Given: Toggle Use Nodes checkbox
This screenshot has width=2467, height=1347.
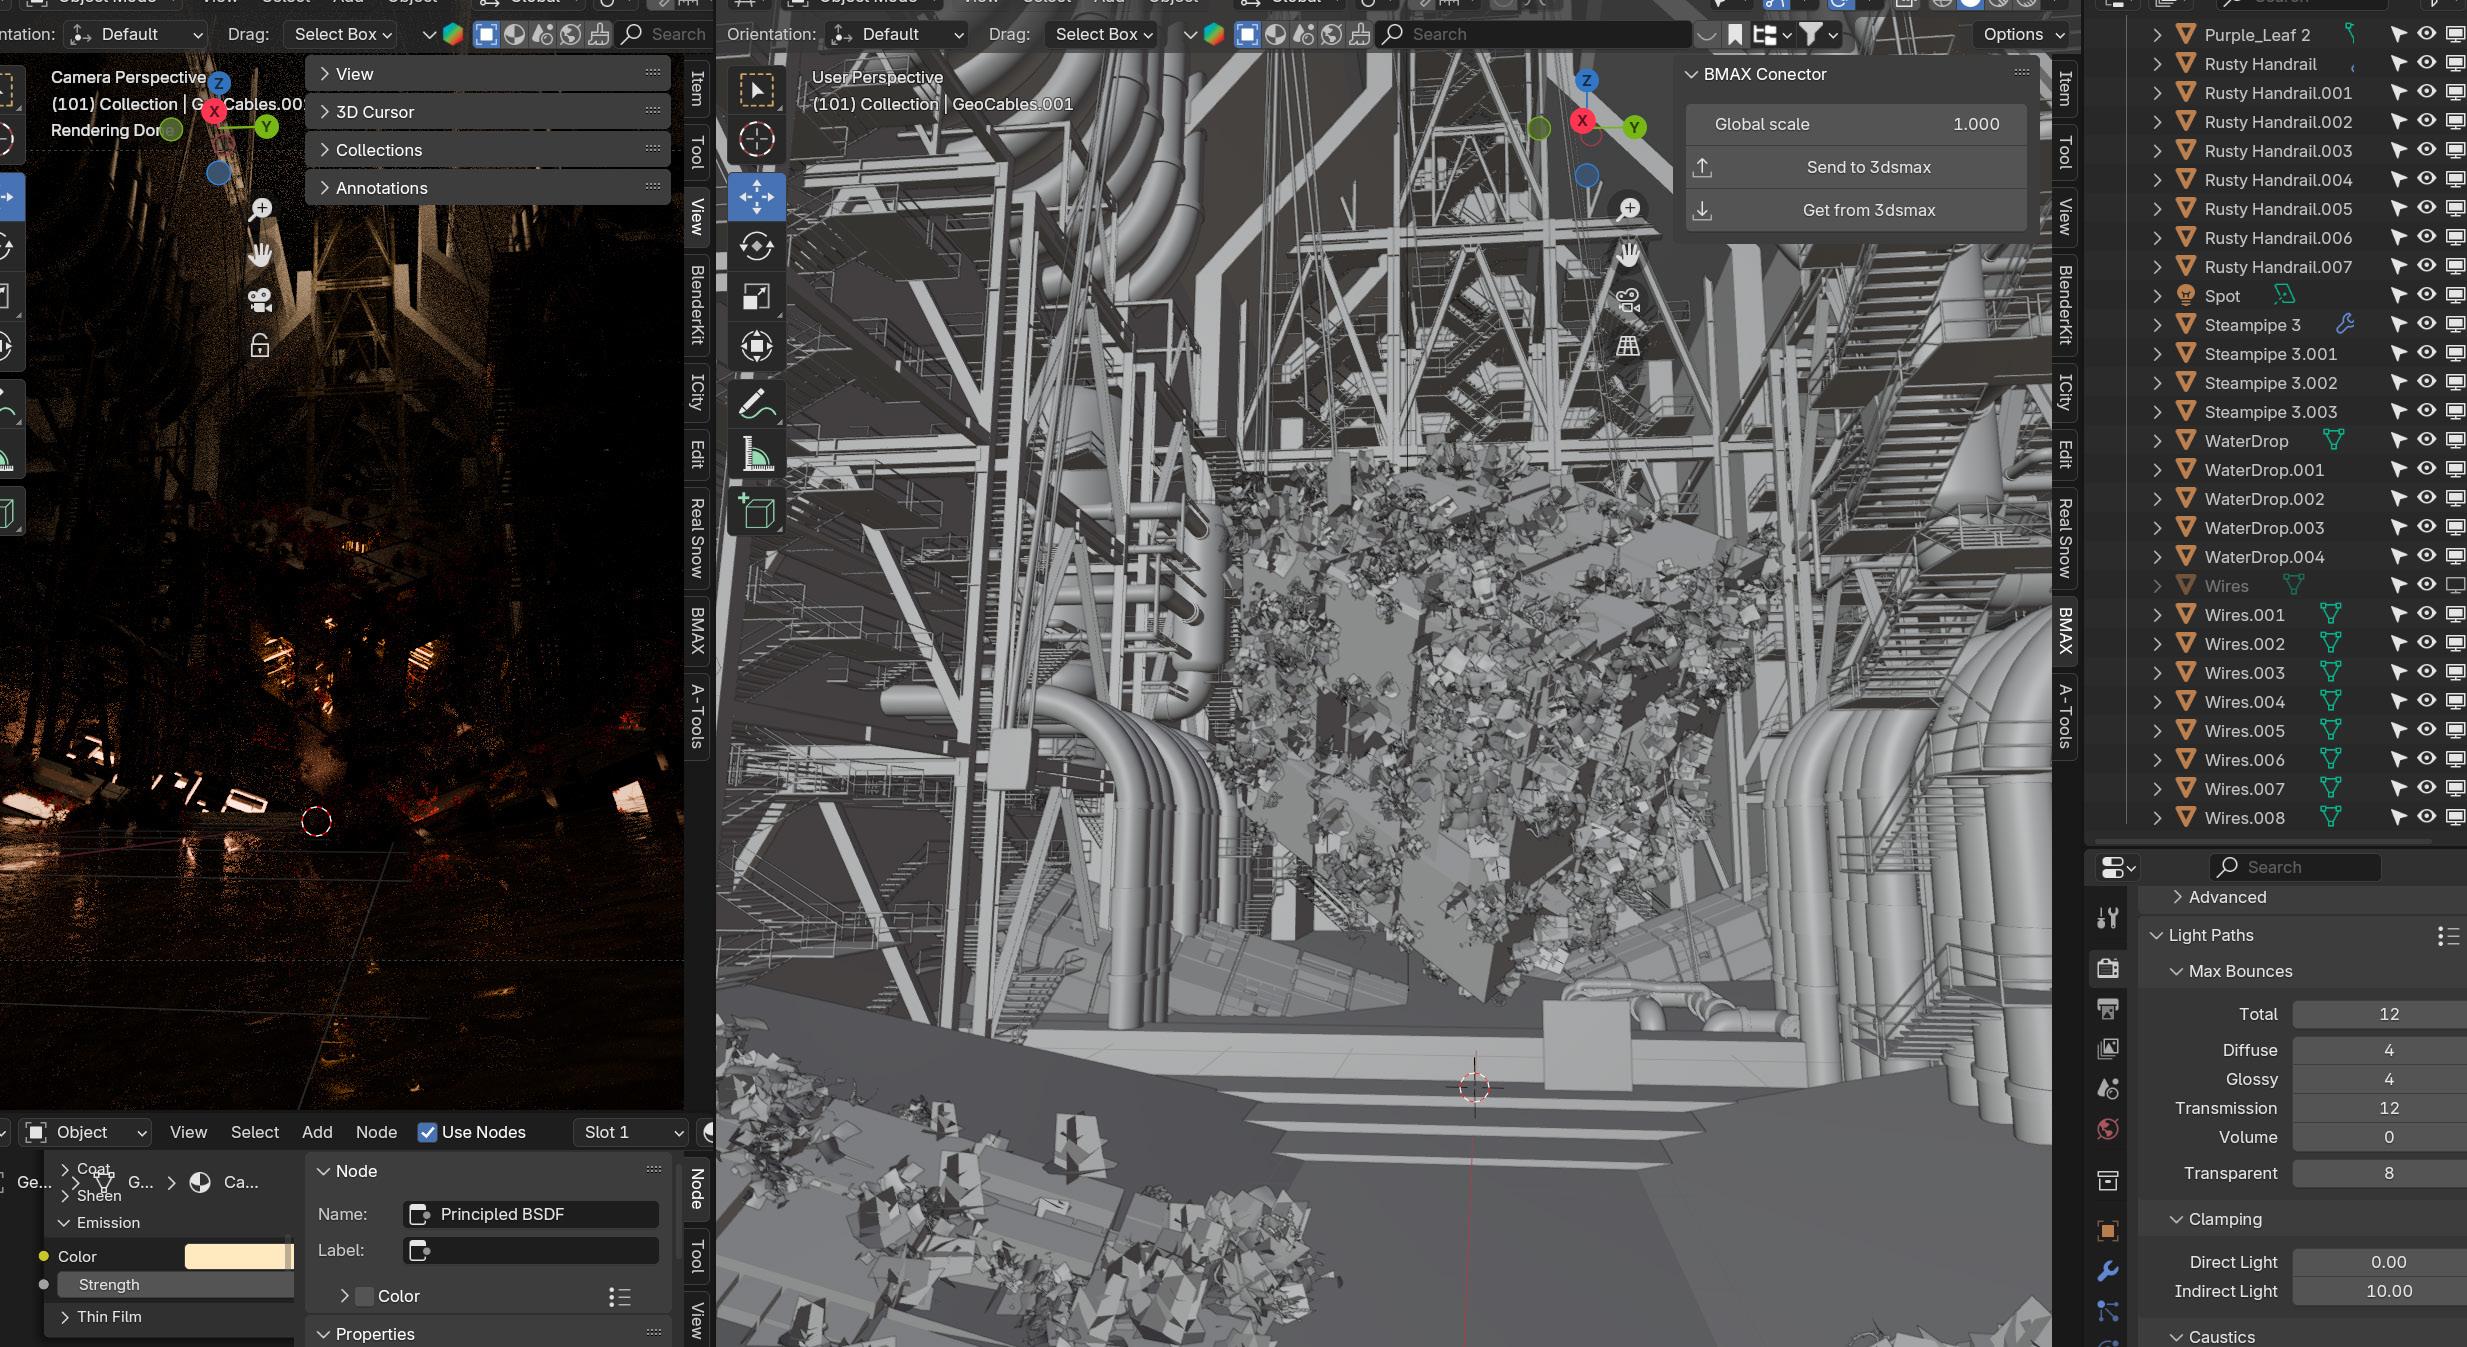Looking at the screenshot, I should tap(428, 1132).
